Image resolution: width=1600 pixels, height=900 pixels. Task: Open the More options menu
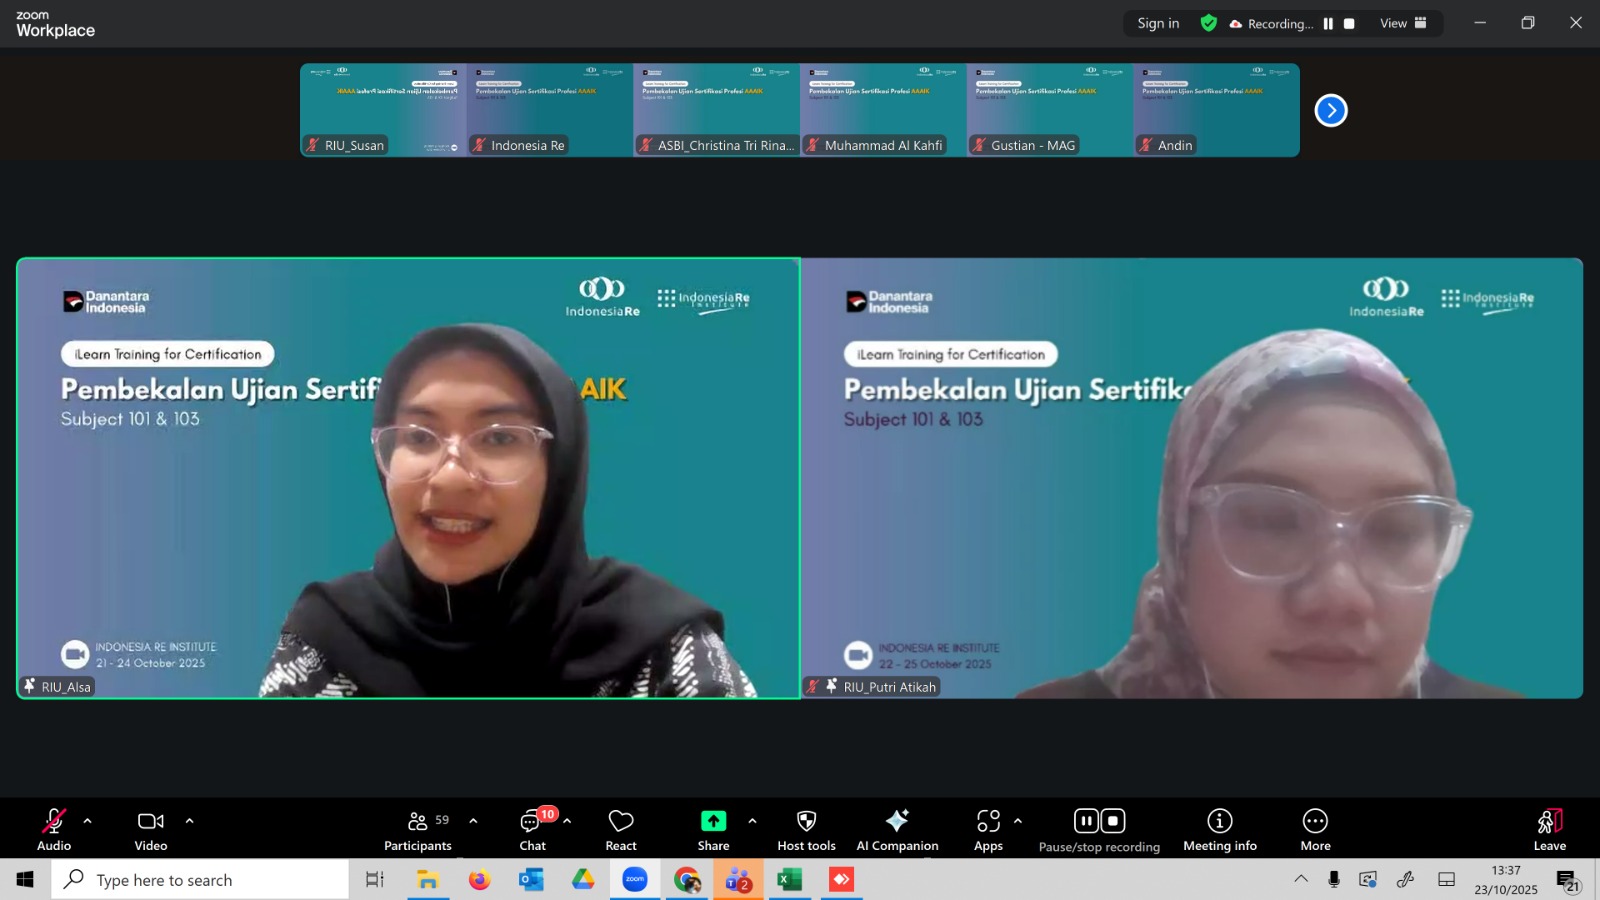pyautogui.click(x=1315, y=829)
